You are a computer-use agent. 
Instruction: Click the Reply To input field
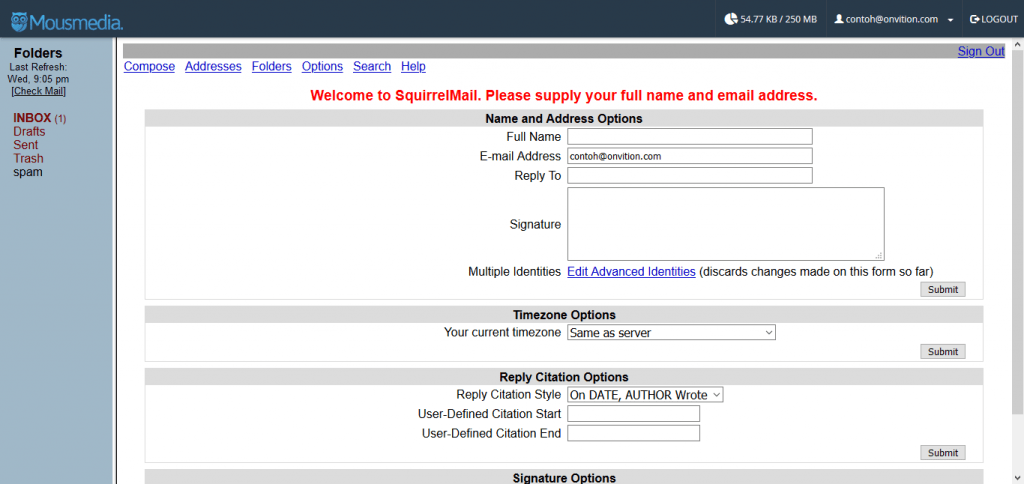pos(690,176)
